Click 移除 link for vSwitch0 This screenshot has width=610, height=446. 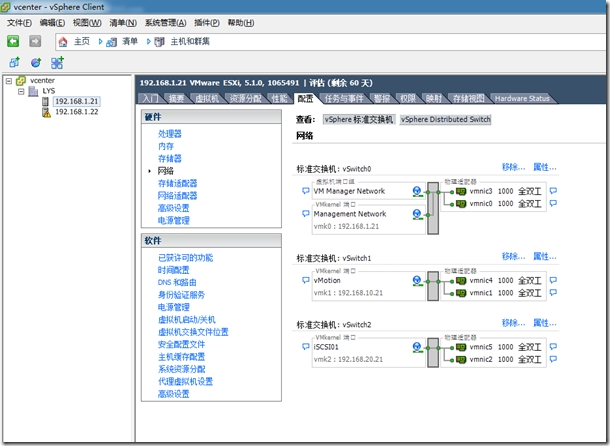pyautogui.click(x=514, y=167)
